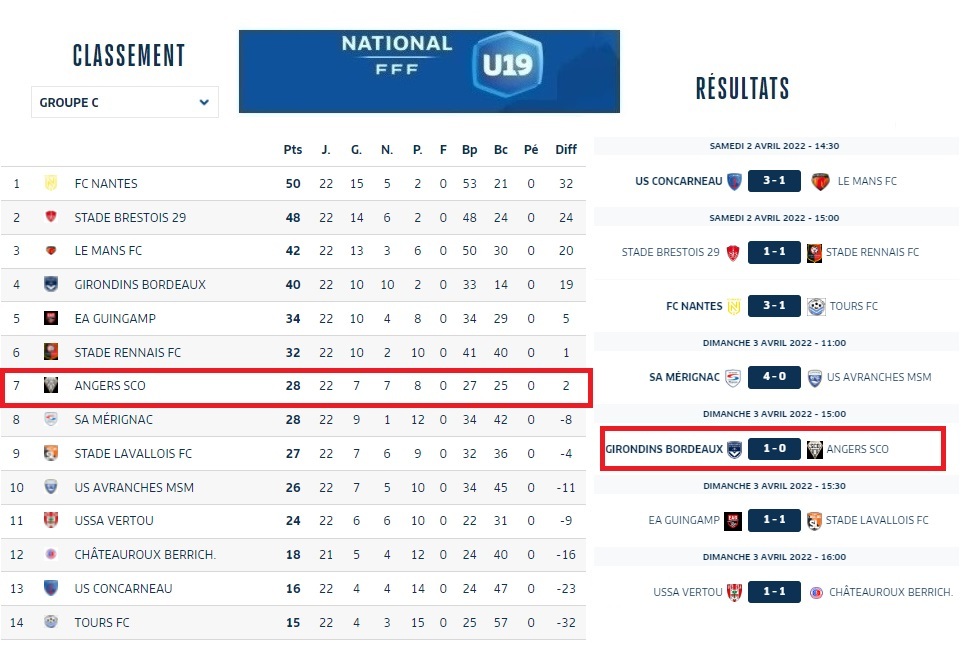Click the Angers SCO logo in standings
Viewport: 970px width, 646px height.
pyautogui.click(x=50, y=385)
